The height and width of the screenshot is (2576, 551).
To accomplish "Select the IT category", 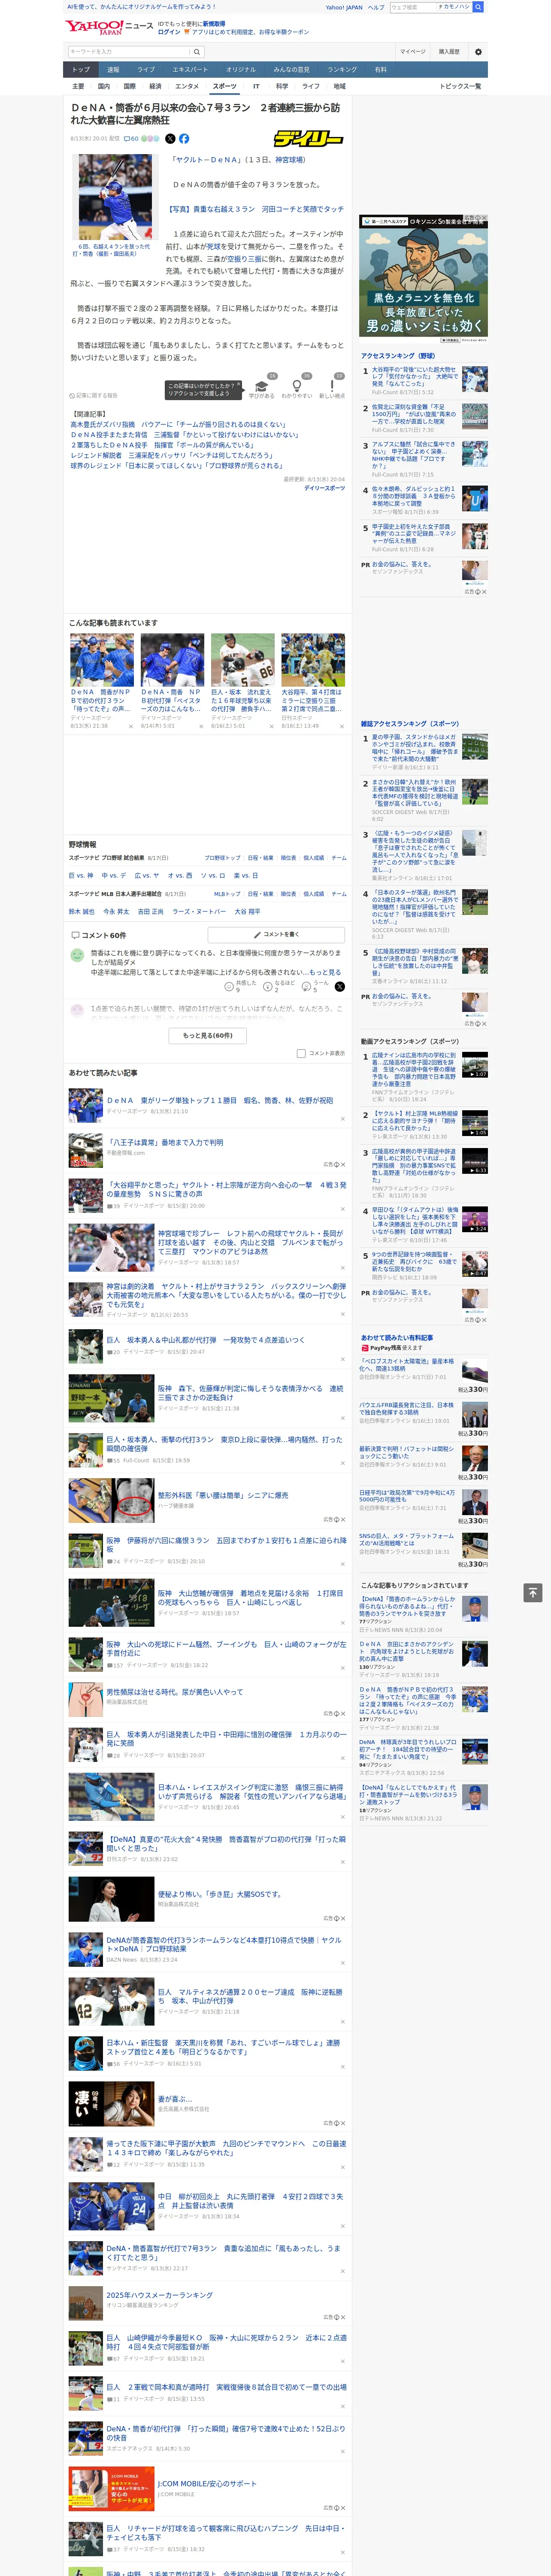I will [x=256, y=86].
